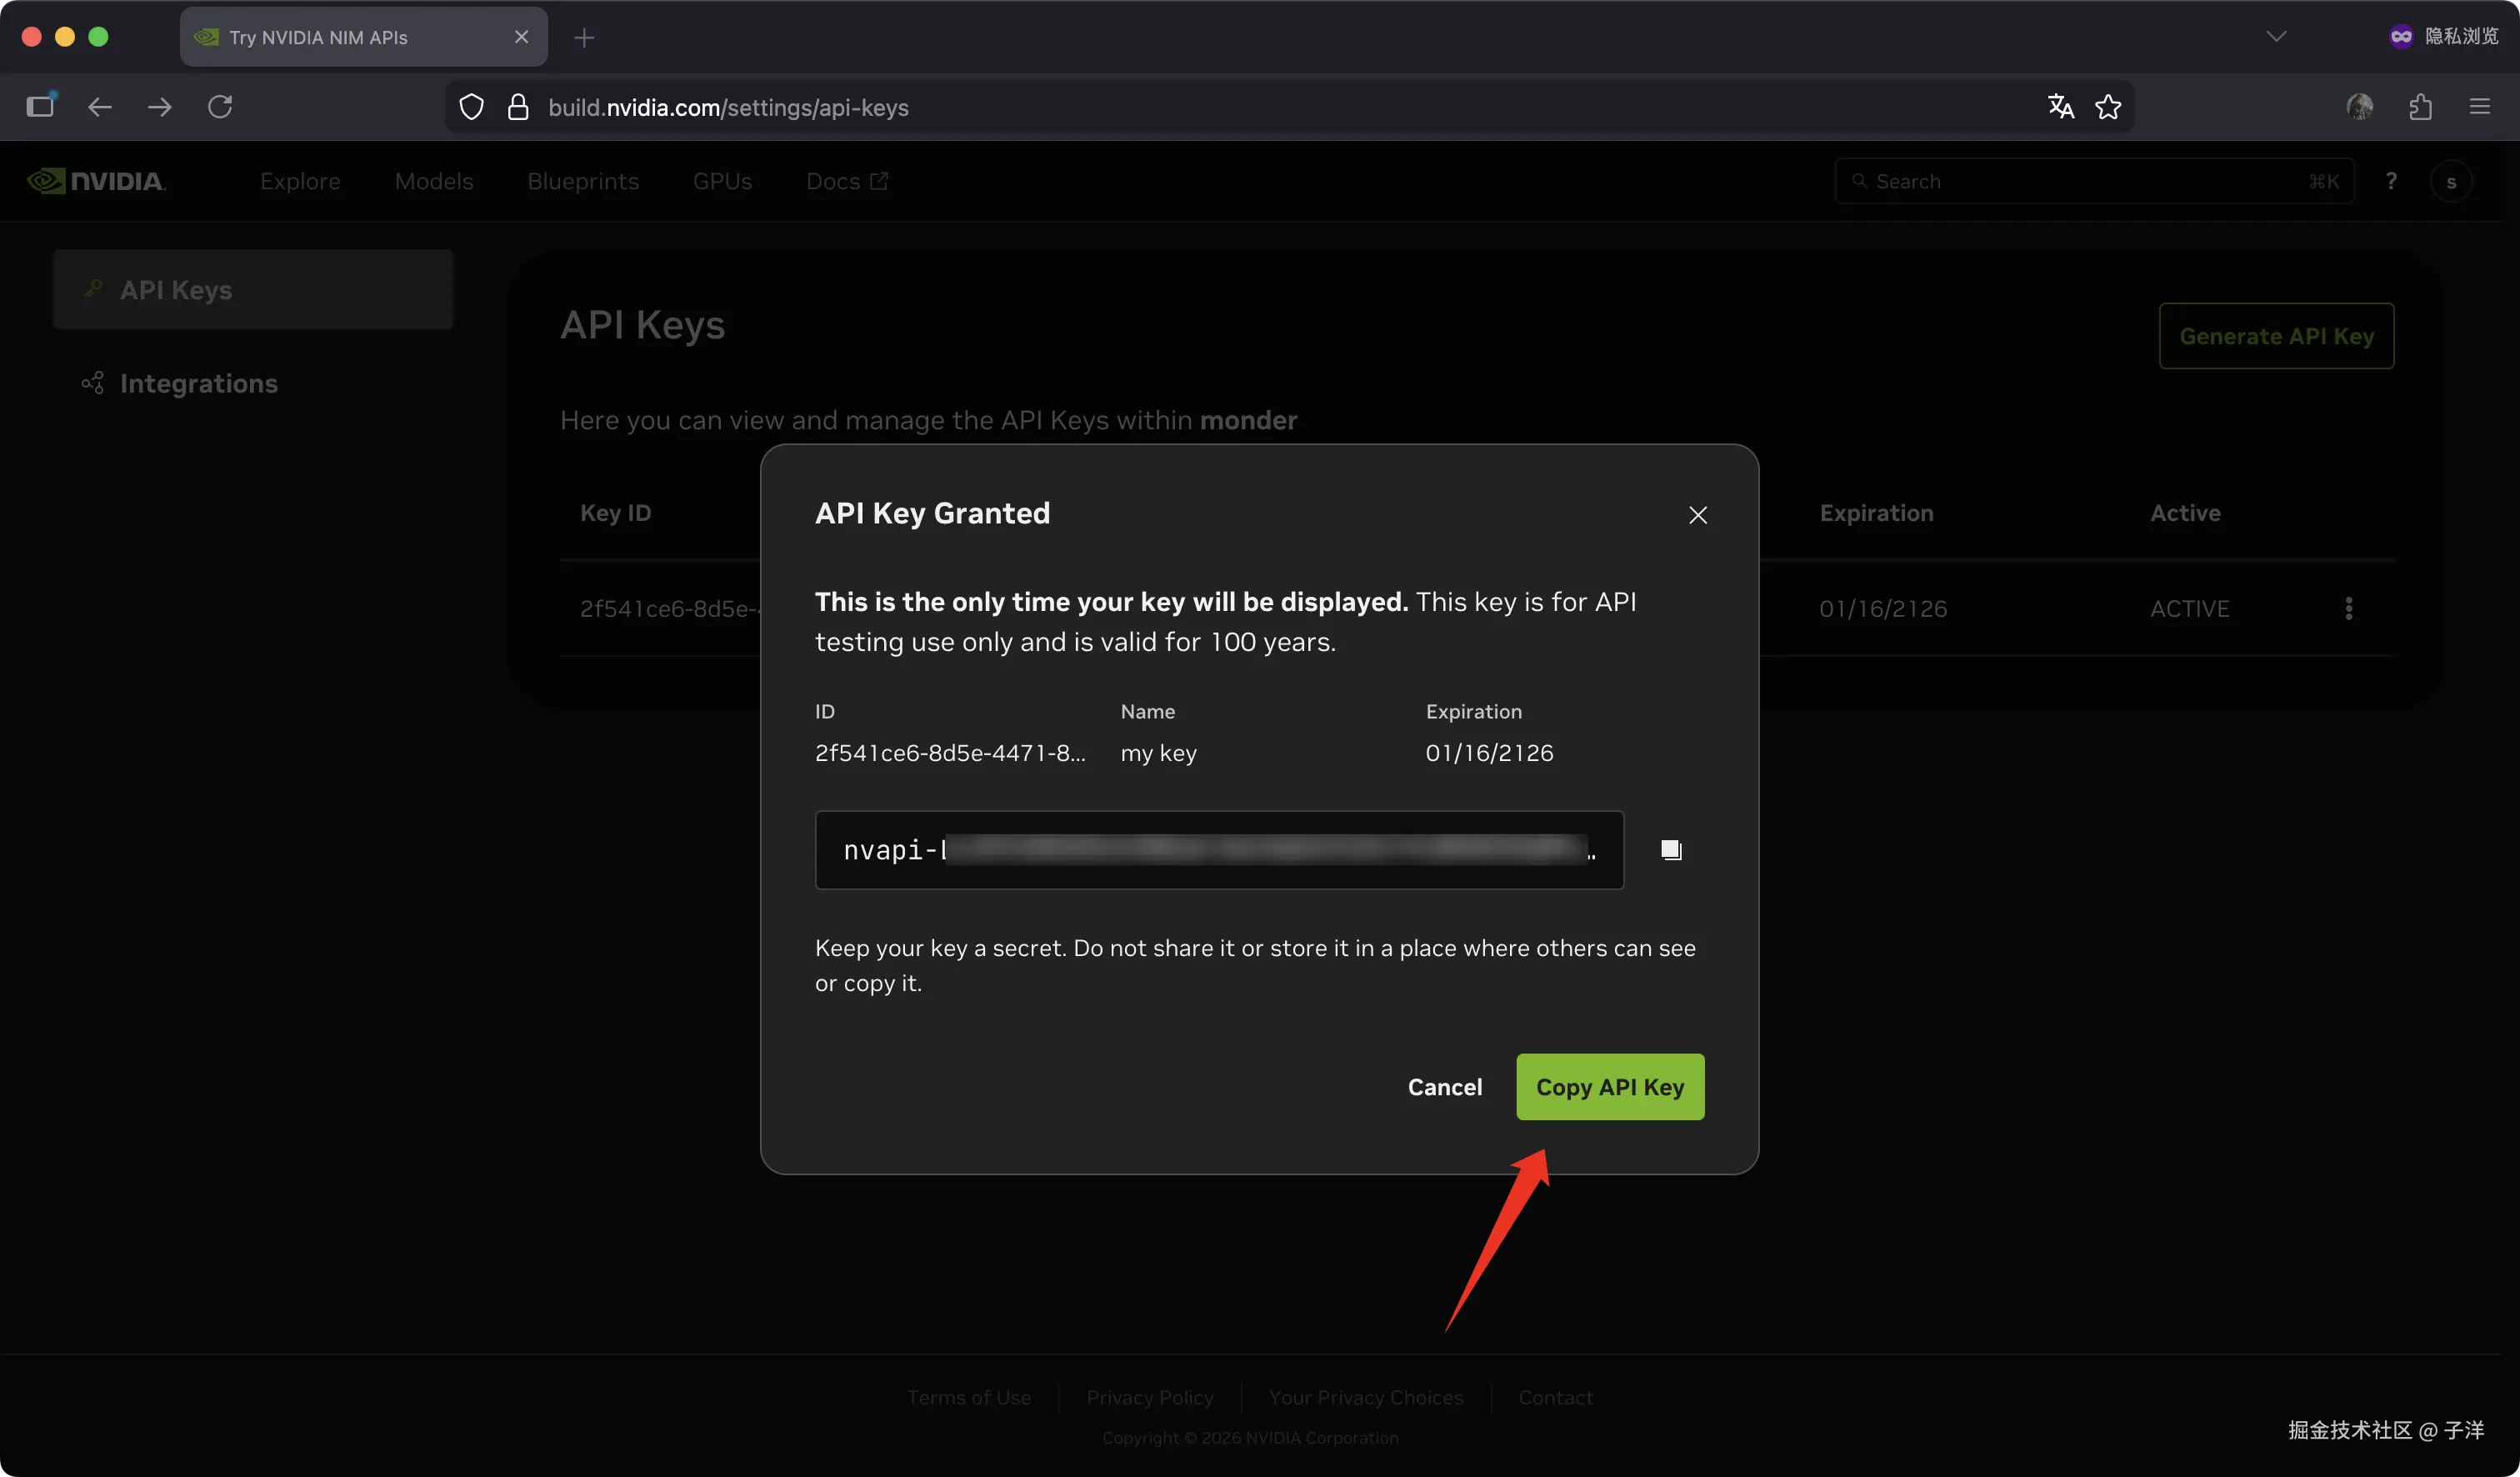
Task: Click the clipboard copy icon beside the key
Action: pyautogui.click(x=1671, y=850)
